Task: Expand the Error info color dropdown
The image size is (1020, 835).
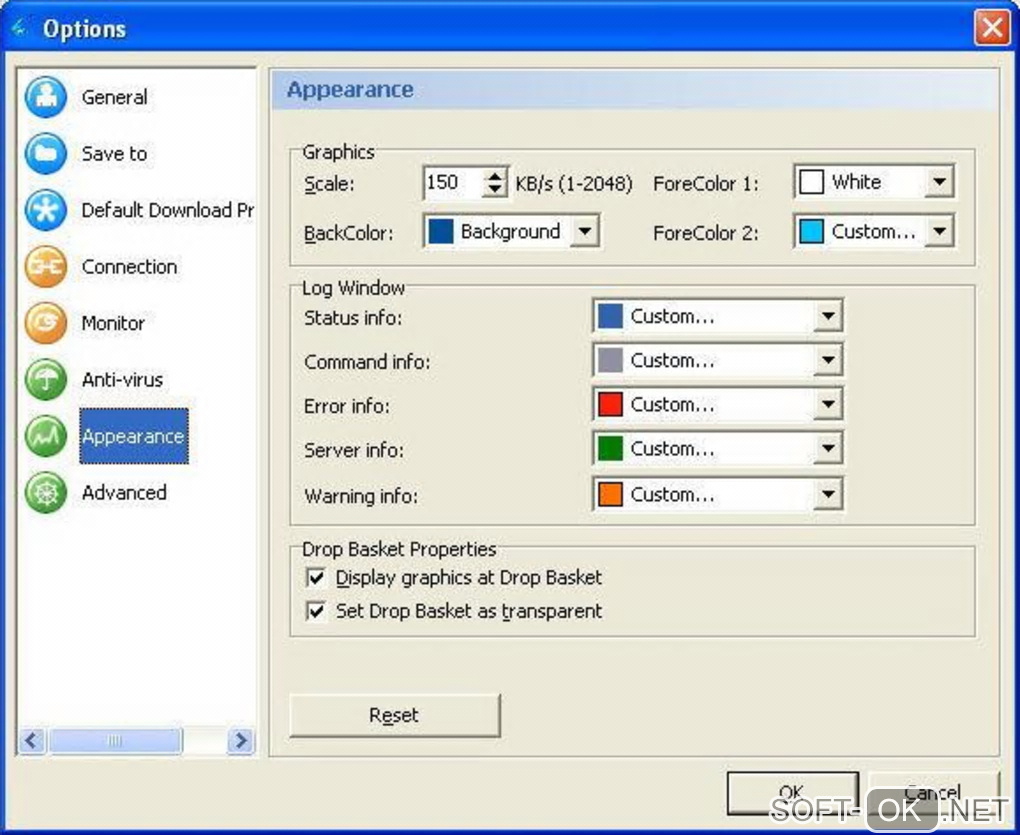Action: pyautogui.click(x=827, y=404)
